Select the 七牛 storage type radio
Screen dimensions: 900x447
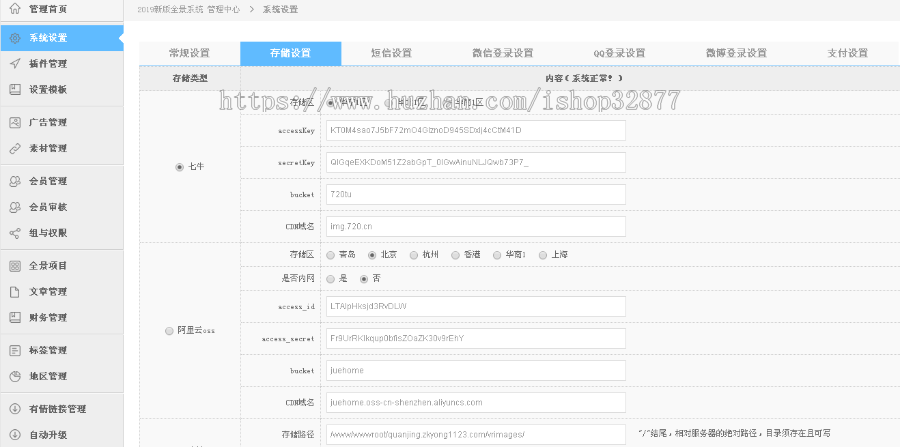(179, 167)
